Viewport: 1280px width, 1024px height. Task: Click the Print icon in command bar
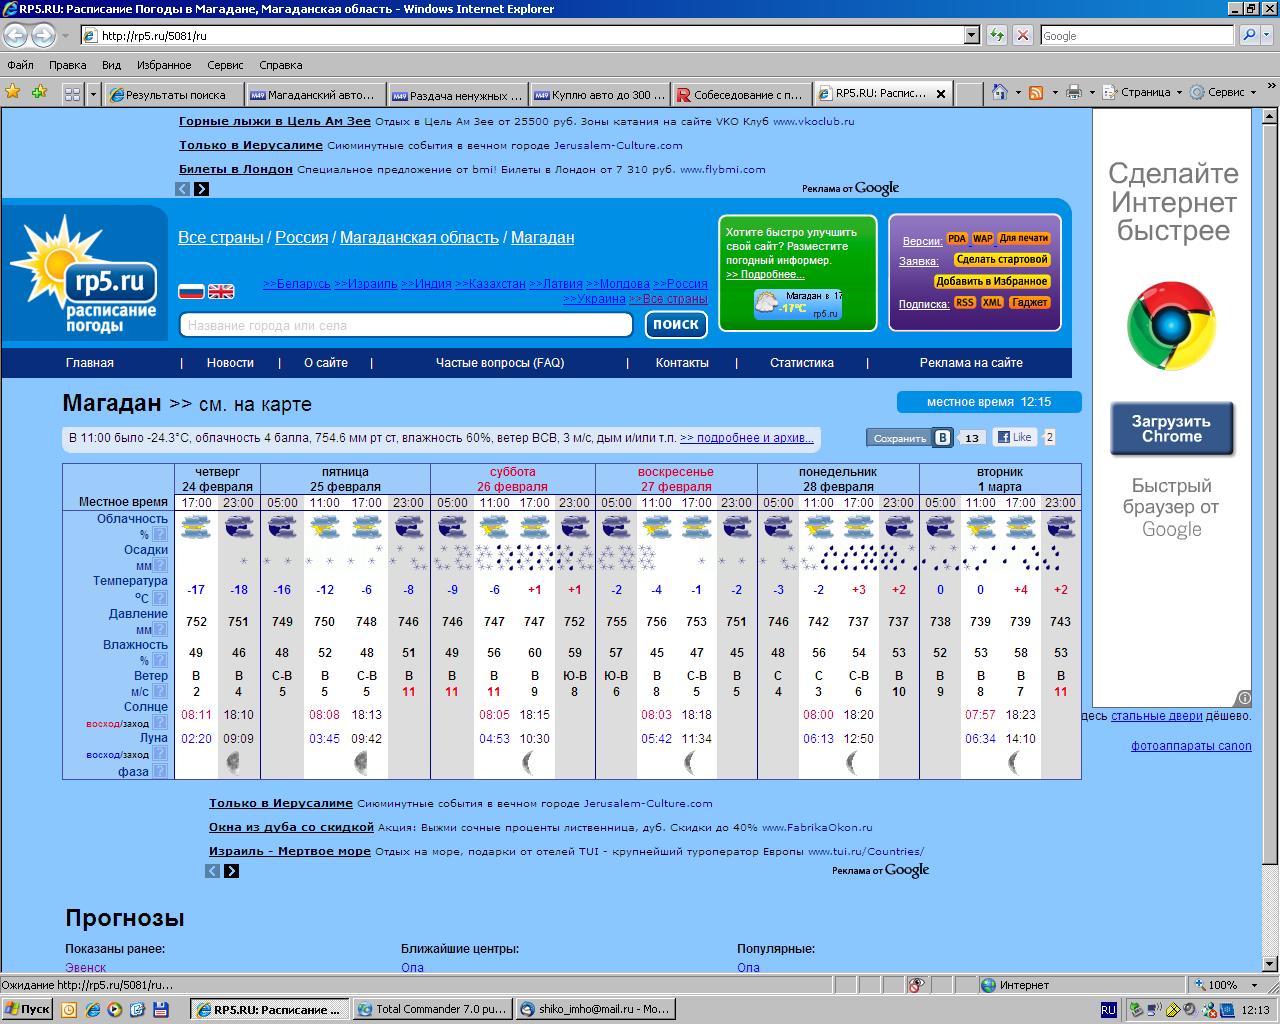pos(1074,93)
